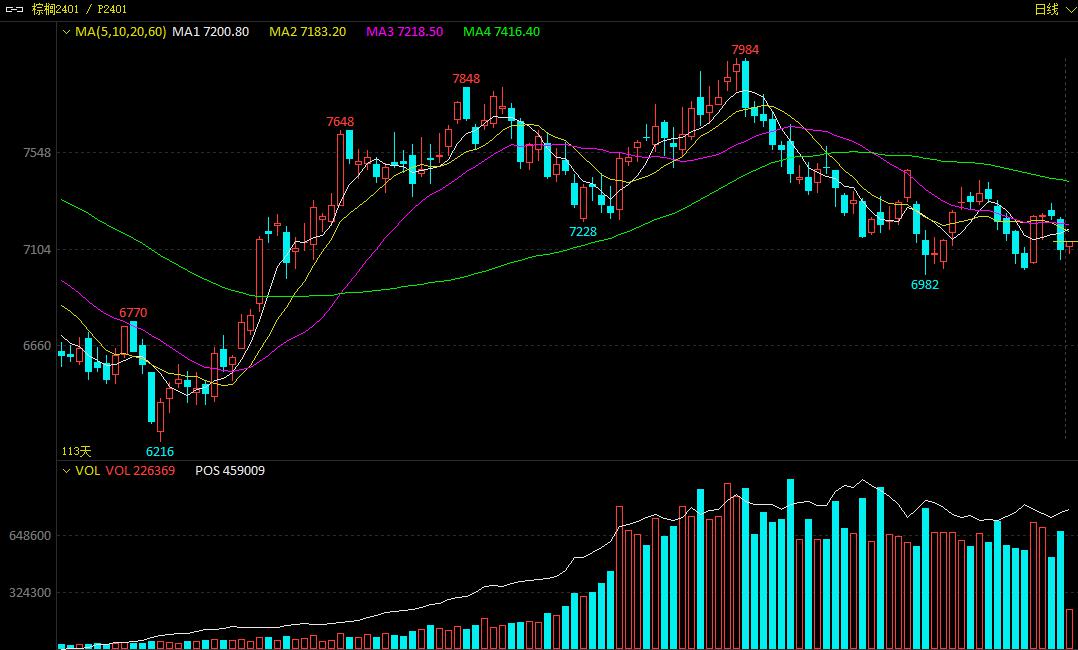The height and width of the screenshot is (650, 1078).
Task: Click the 7984 high price label
Action: [745, 50]
